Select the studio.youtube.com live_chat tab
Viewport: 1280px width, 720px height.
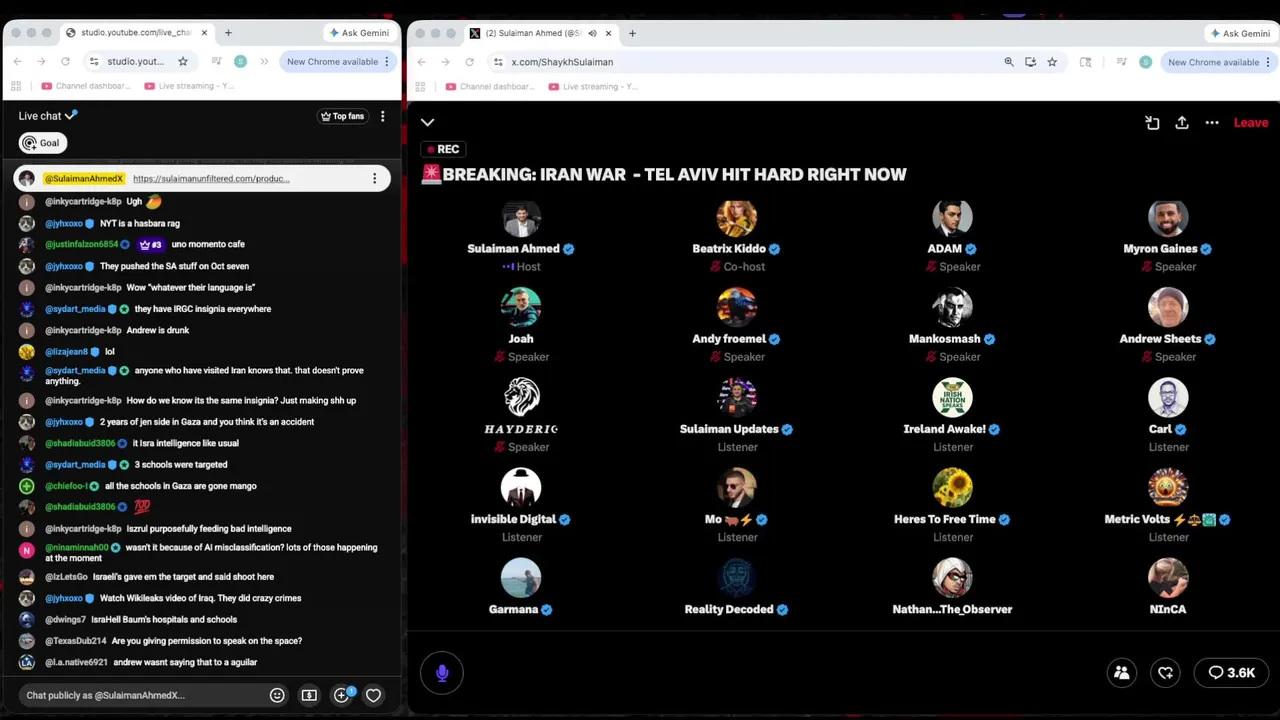click(135, 33)
